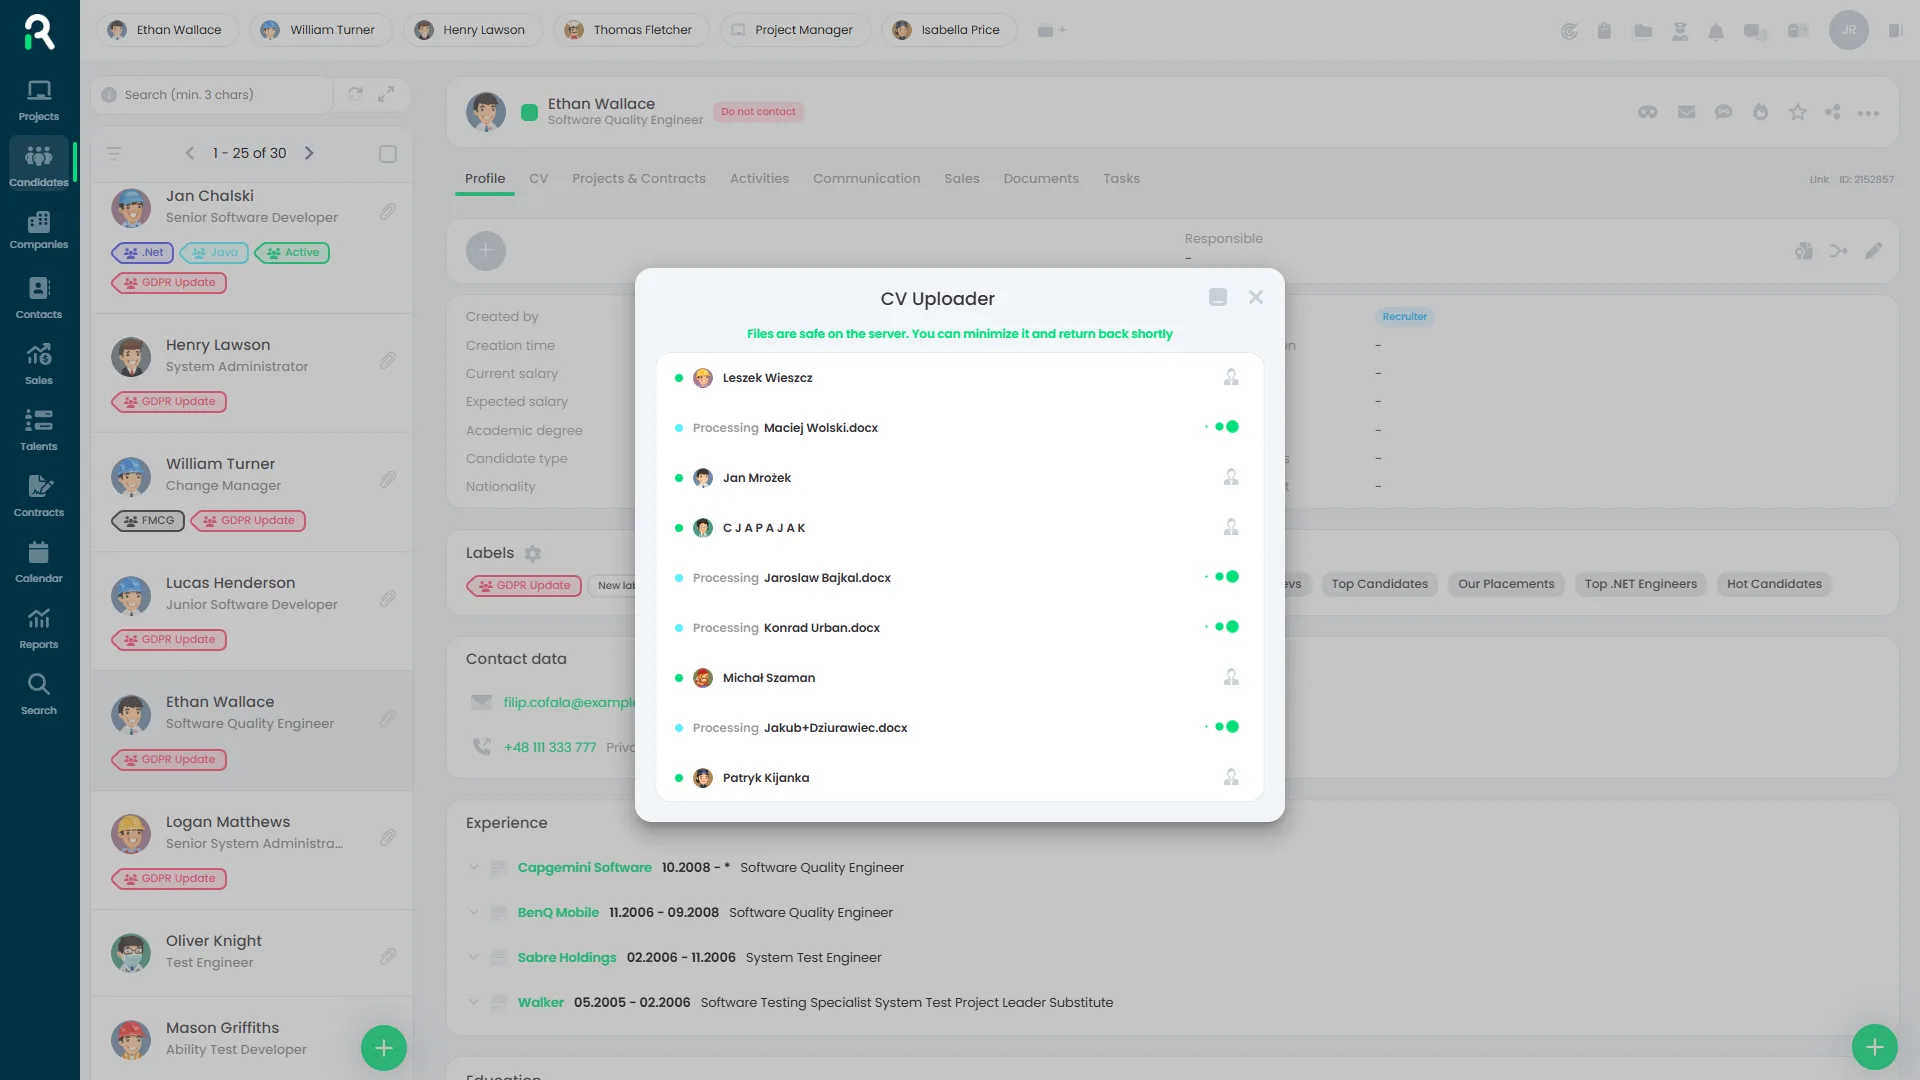The width and height of the screenshot is (1920, 1080).
Task: Select all candidates using the list checkbox
Action: pyautogui.click(x=388, y=153)
